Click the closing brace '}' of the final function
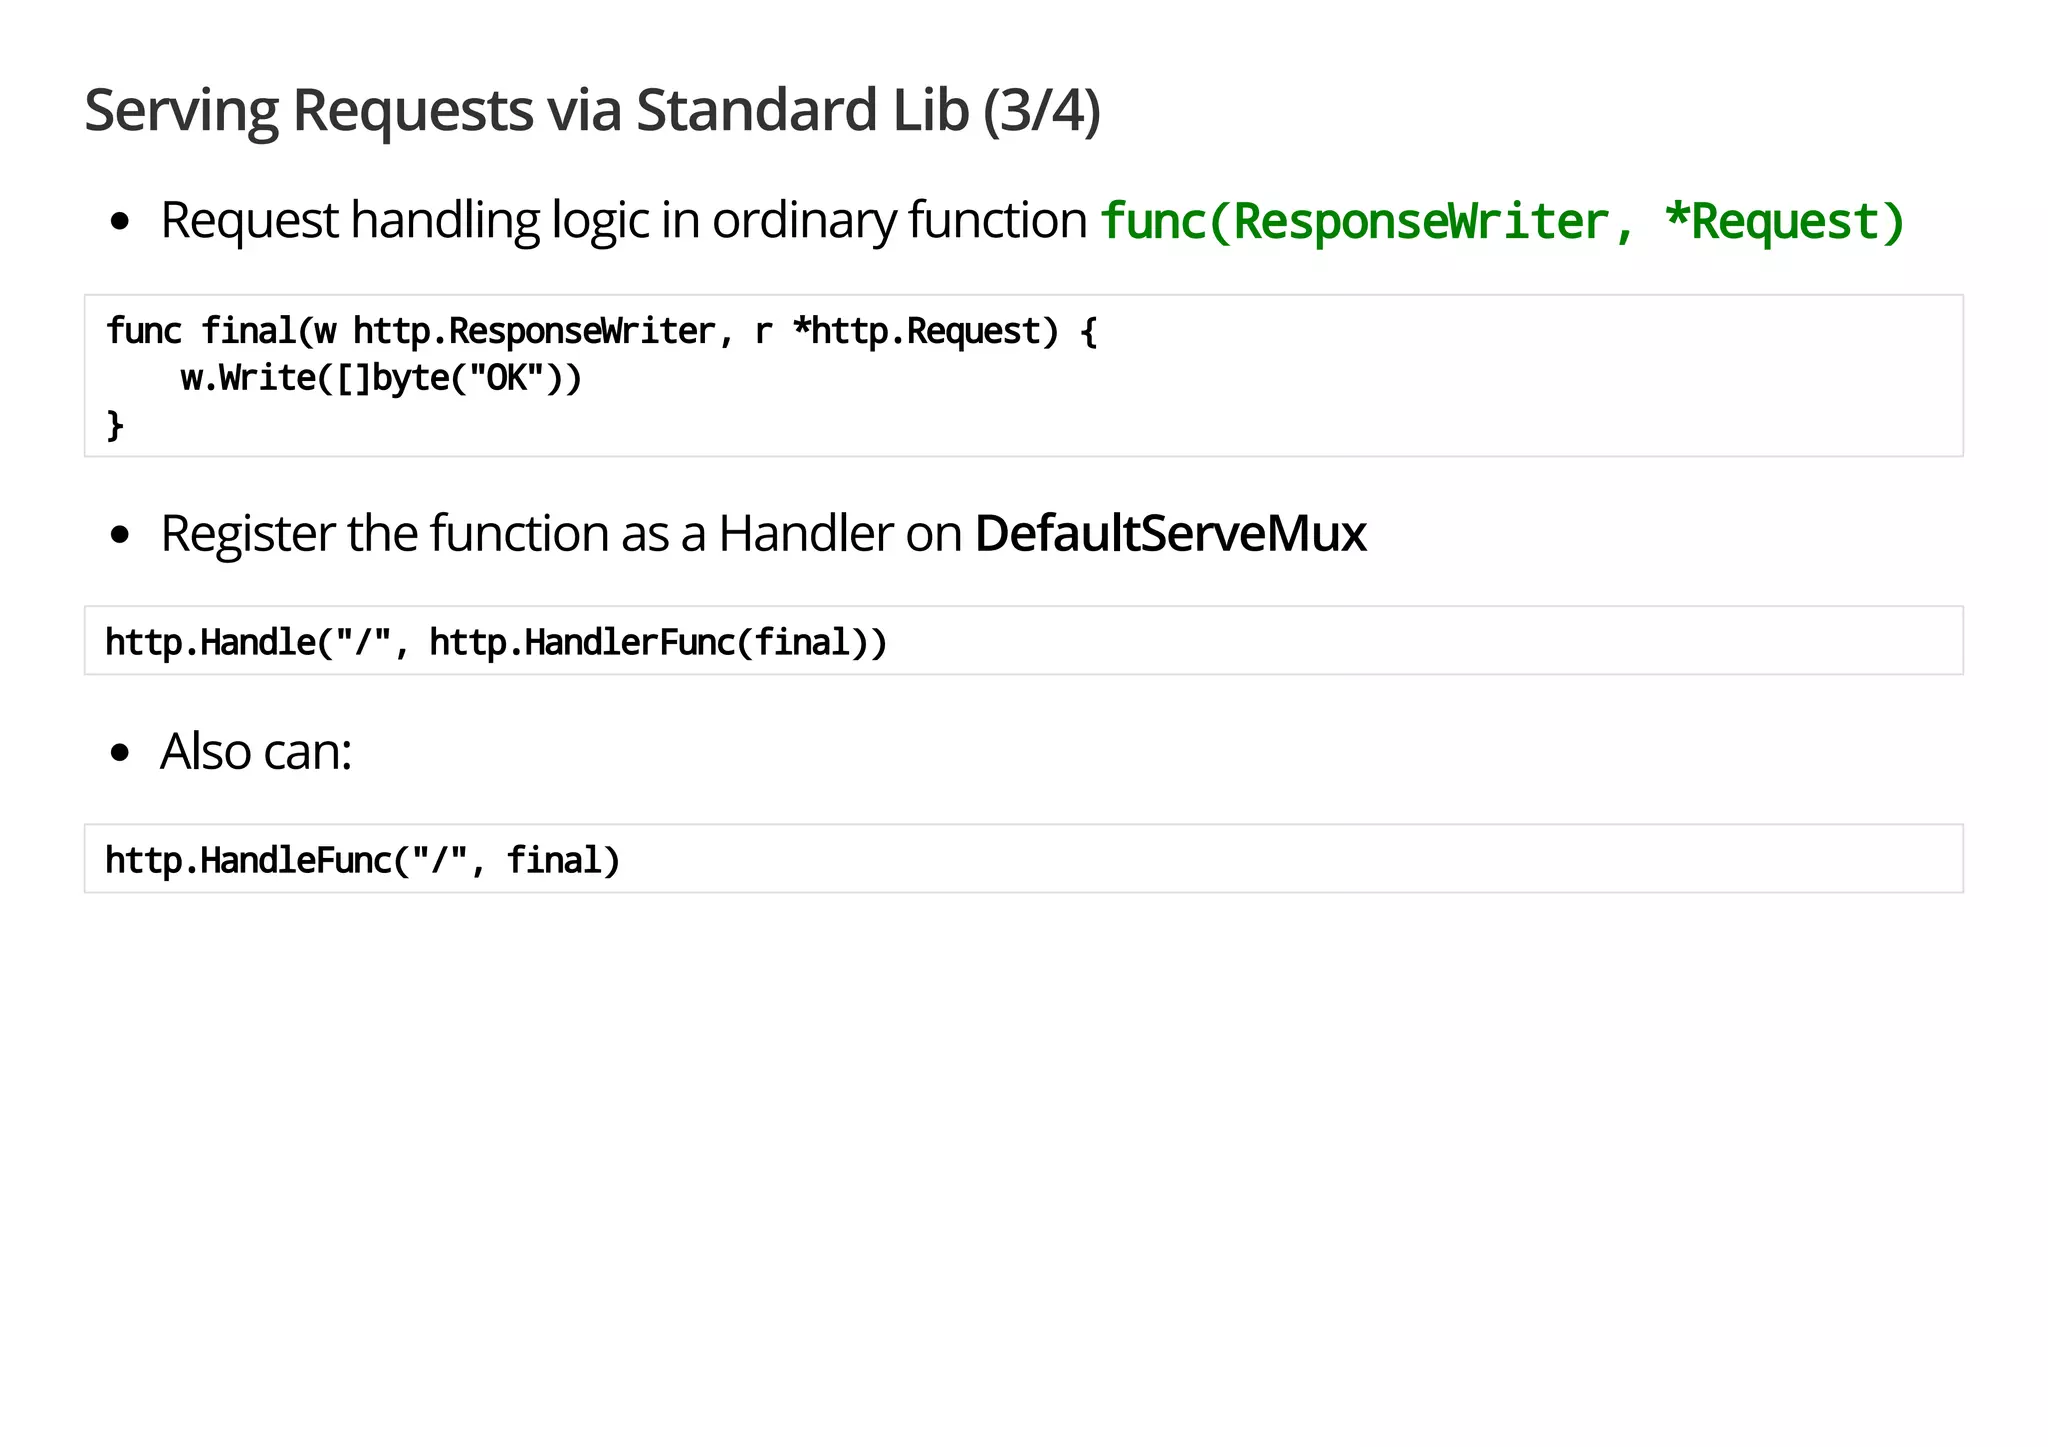The image size is (2048, 1447). [115, 425]
